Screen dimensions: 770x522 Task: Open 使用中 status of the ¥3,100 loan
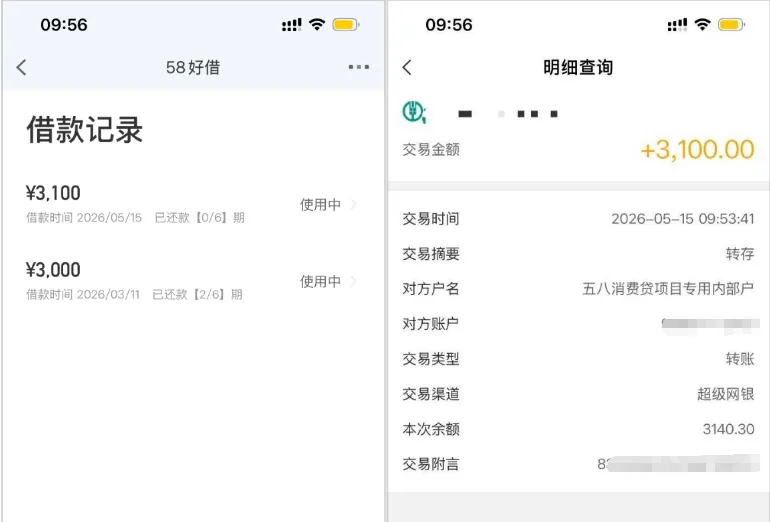[320, 204]
